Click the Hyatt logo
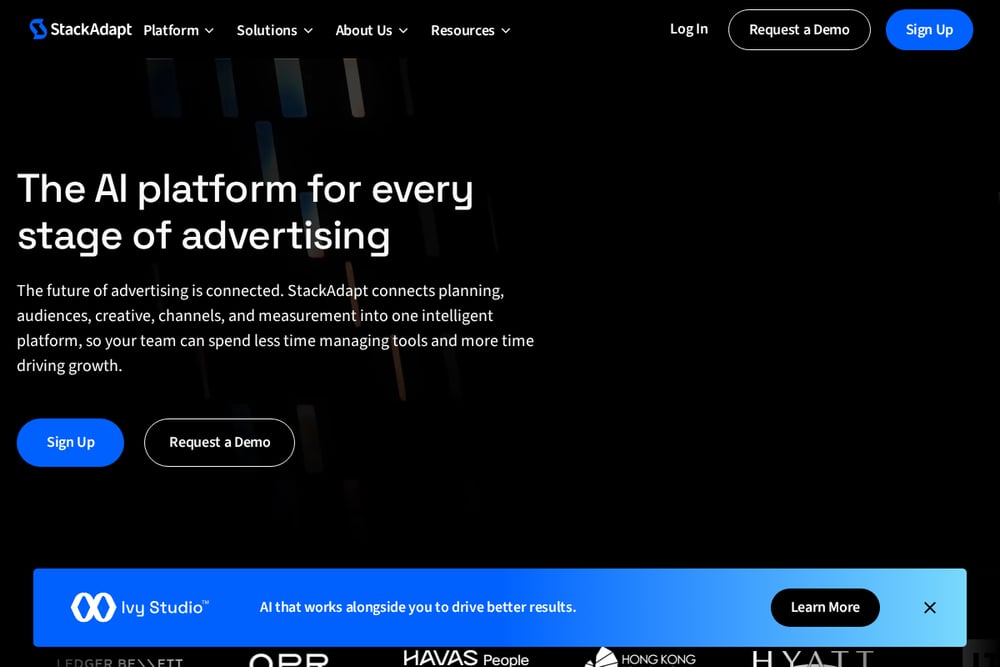Image resolution: width=1000 pixels, height=667 pixels. 812,658
